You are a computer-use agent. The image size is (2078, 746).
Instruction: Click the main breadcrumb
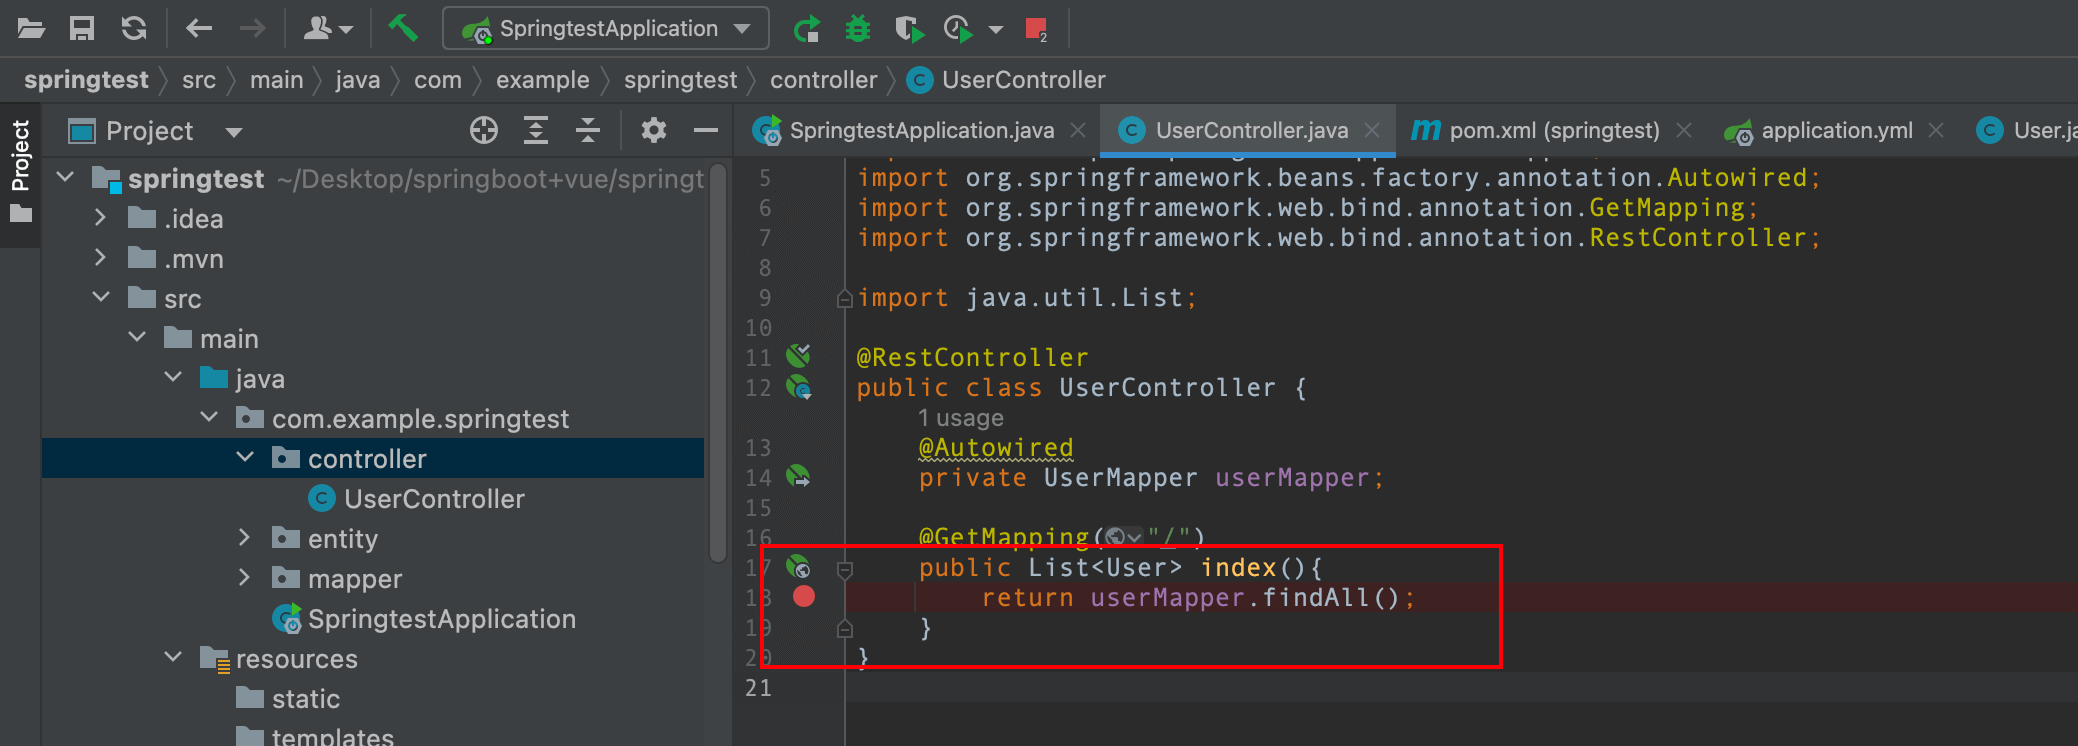pos(277,80)
